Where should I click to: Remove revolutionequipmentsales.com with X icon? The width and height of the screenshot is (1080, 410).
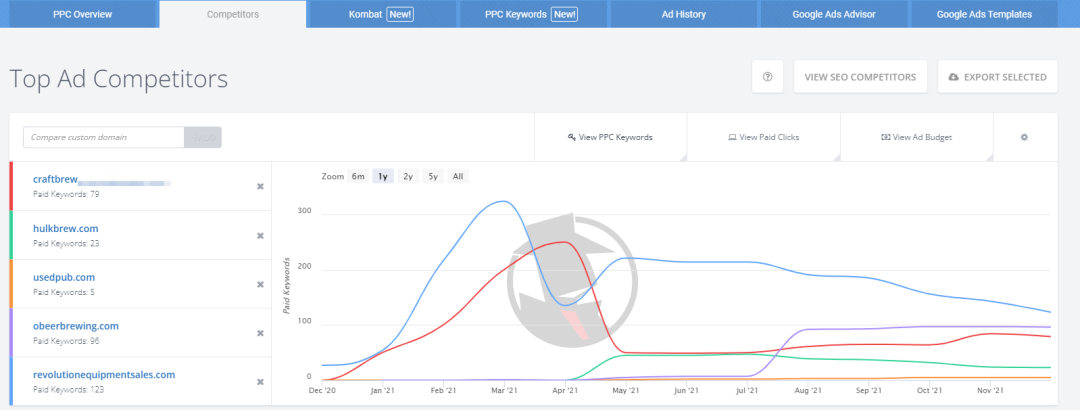[260, 382]
